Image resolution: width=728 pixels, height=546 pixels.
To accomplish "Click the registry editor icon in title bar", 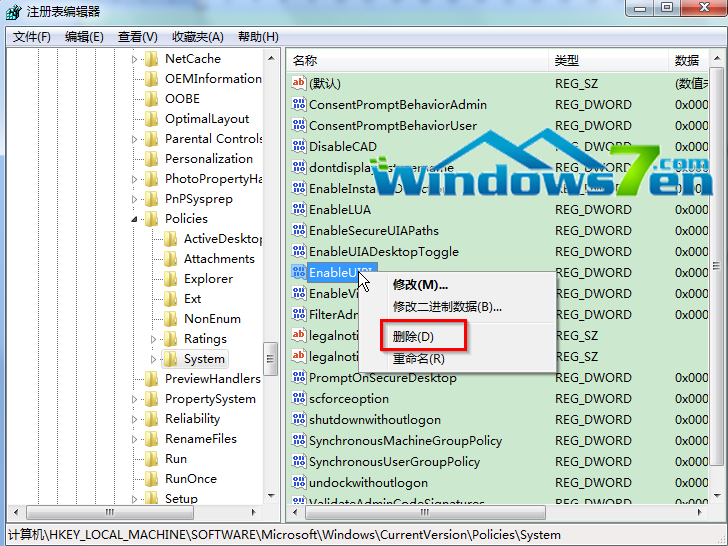I will (x=13, y=11).
